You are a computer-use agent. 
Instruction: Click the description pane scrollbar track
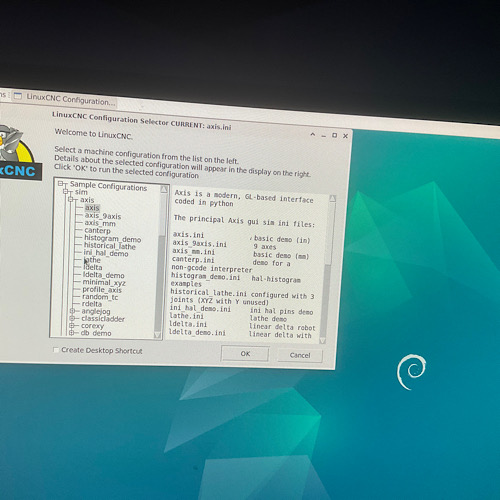tap(327, 270)
